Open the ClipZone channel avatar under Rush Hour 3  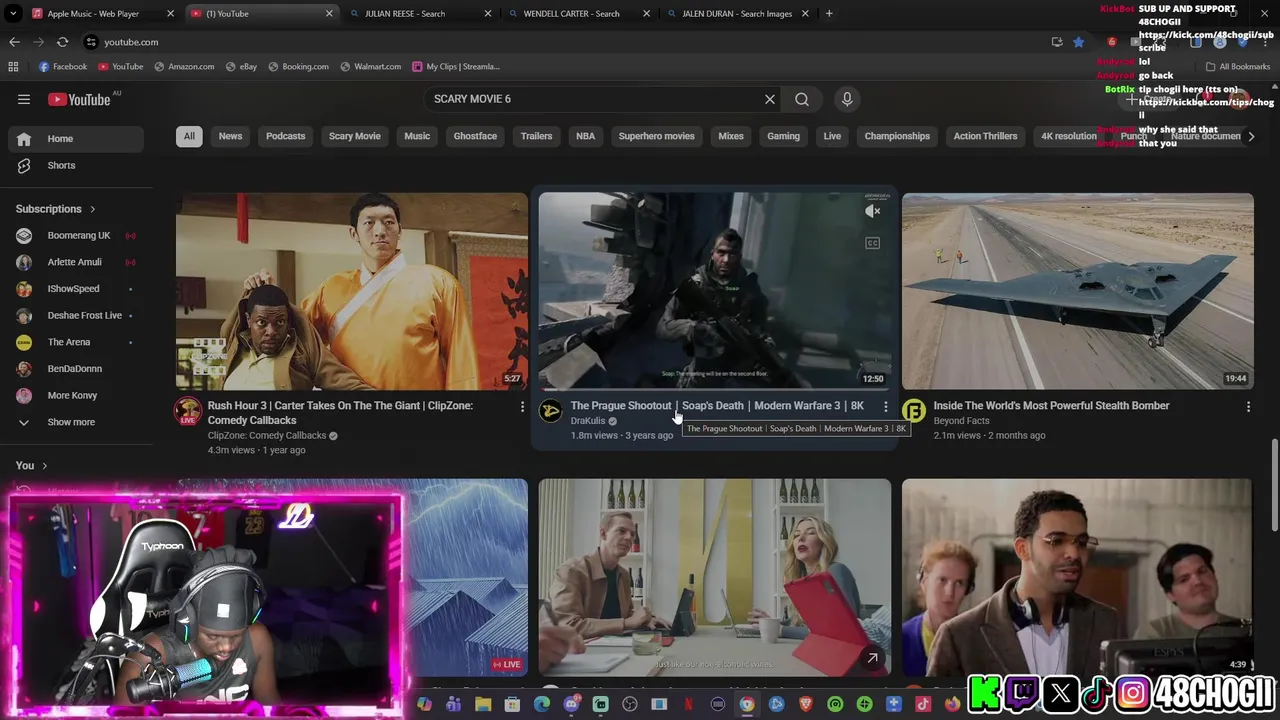click(188, 411)
